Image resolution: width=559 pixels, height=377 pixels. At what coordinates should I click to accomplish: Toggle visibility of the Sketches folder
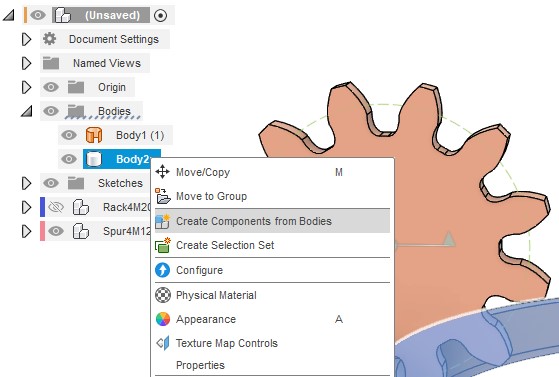pyautogui.click(x=51, y=183)
